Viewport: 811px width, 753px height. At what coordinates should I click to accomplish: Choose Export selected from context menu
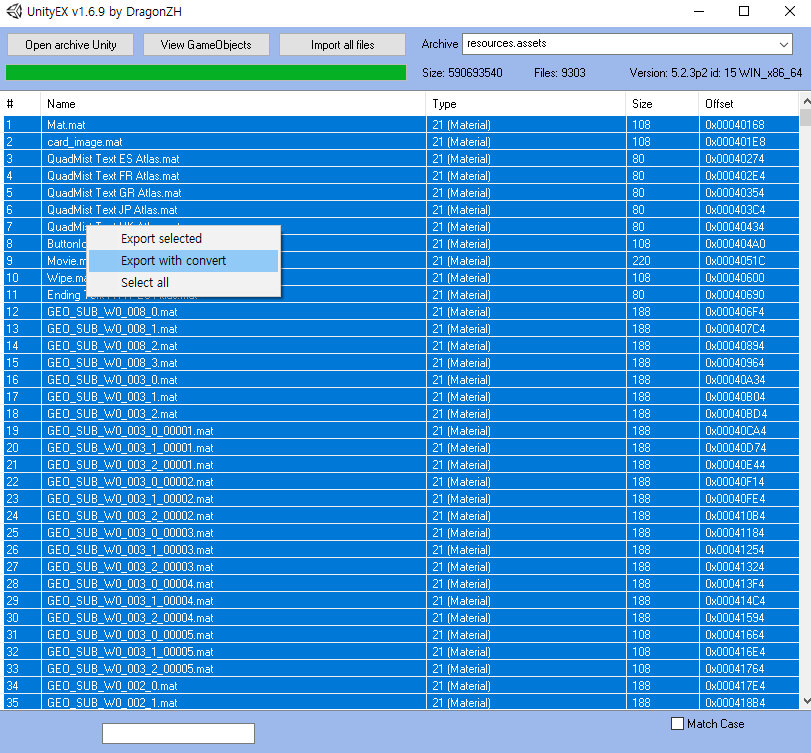point(161,238)
